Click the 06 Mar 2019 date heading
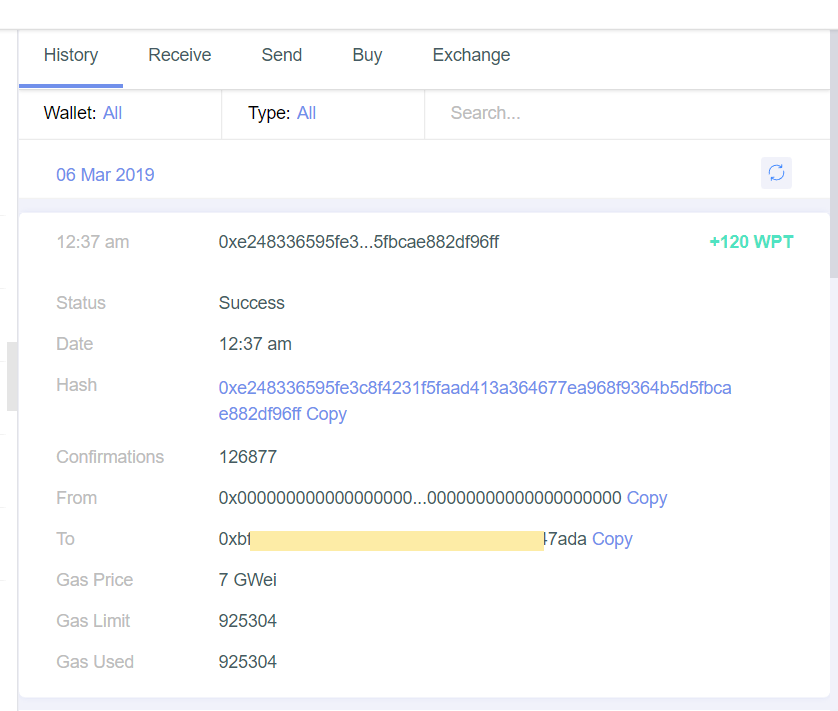Viewport: 838px width, 711px height. pos(105,175)
